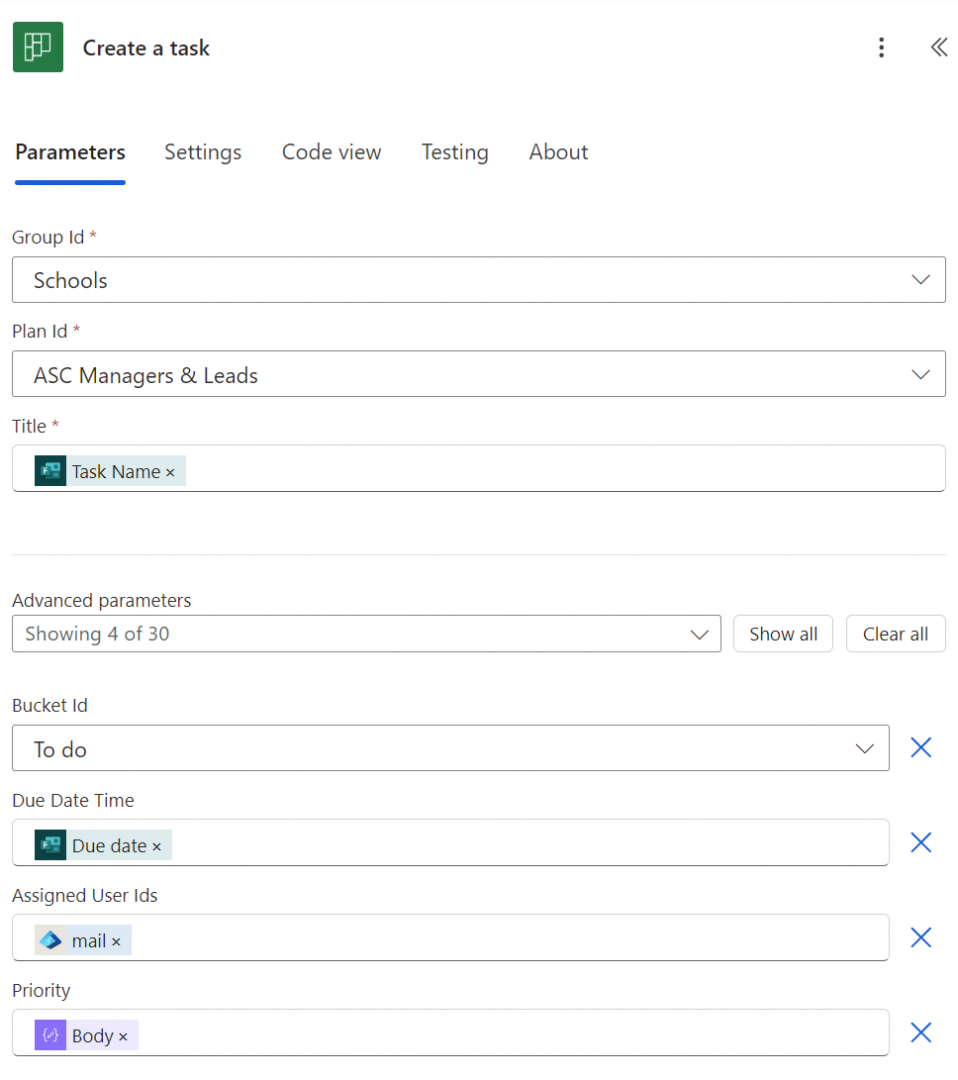958x1080 pixels.
Task: Remove the Due date token
Action: [158, 844]
